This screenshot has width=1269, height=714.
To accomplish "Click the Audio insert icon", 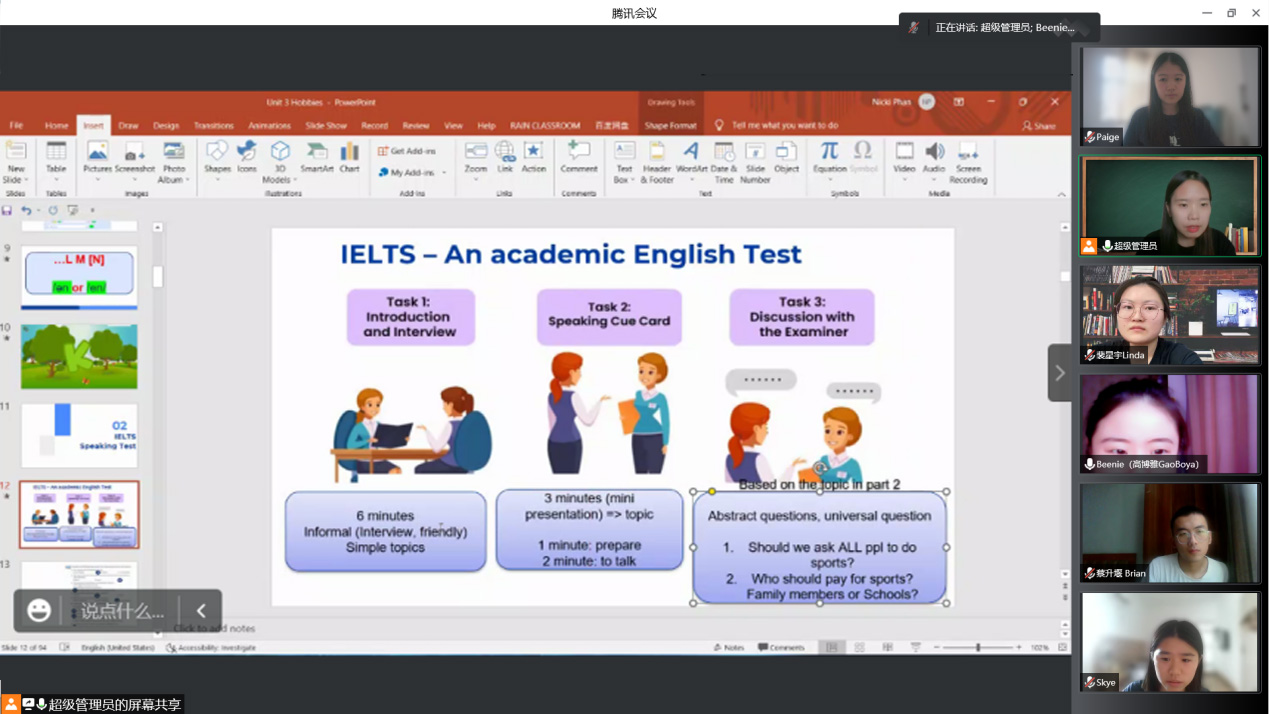I will [x=934, y=160].
